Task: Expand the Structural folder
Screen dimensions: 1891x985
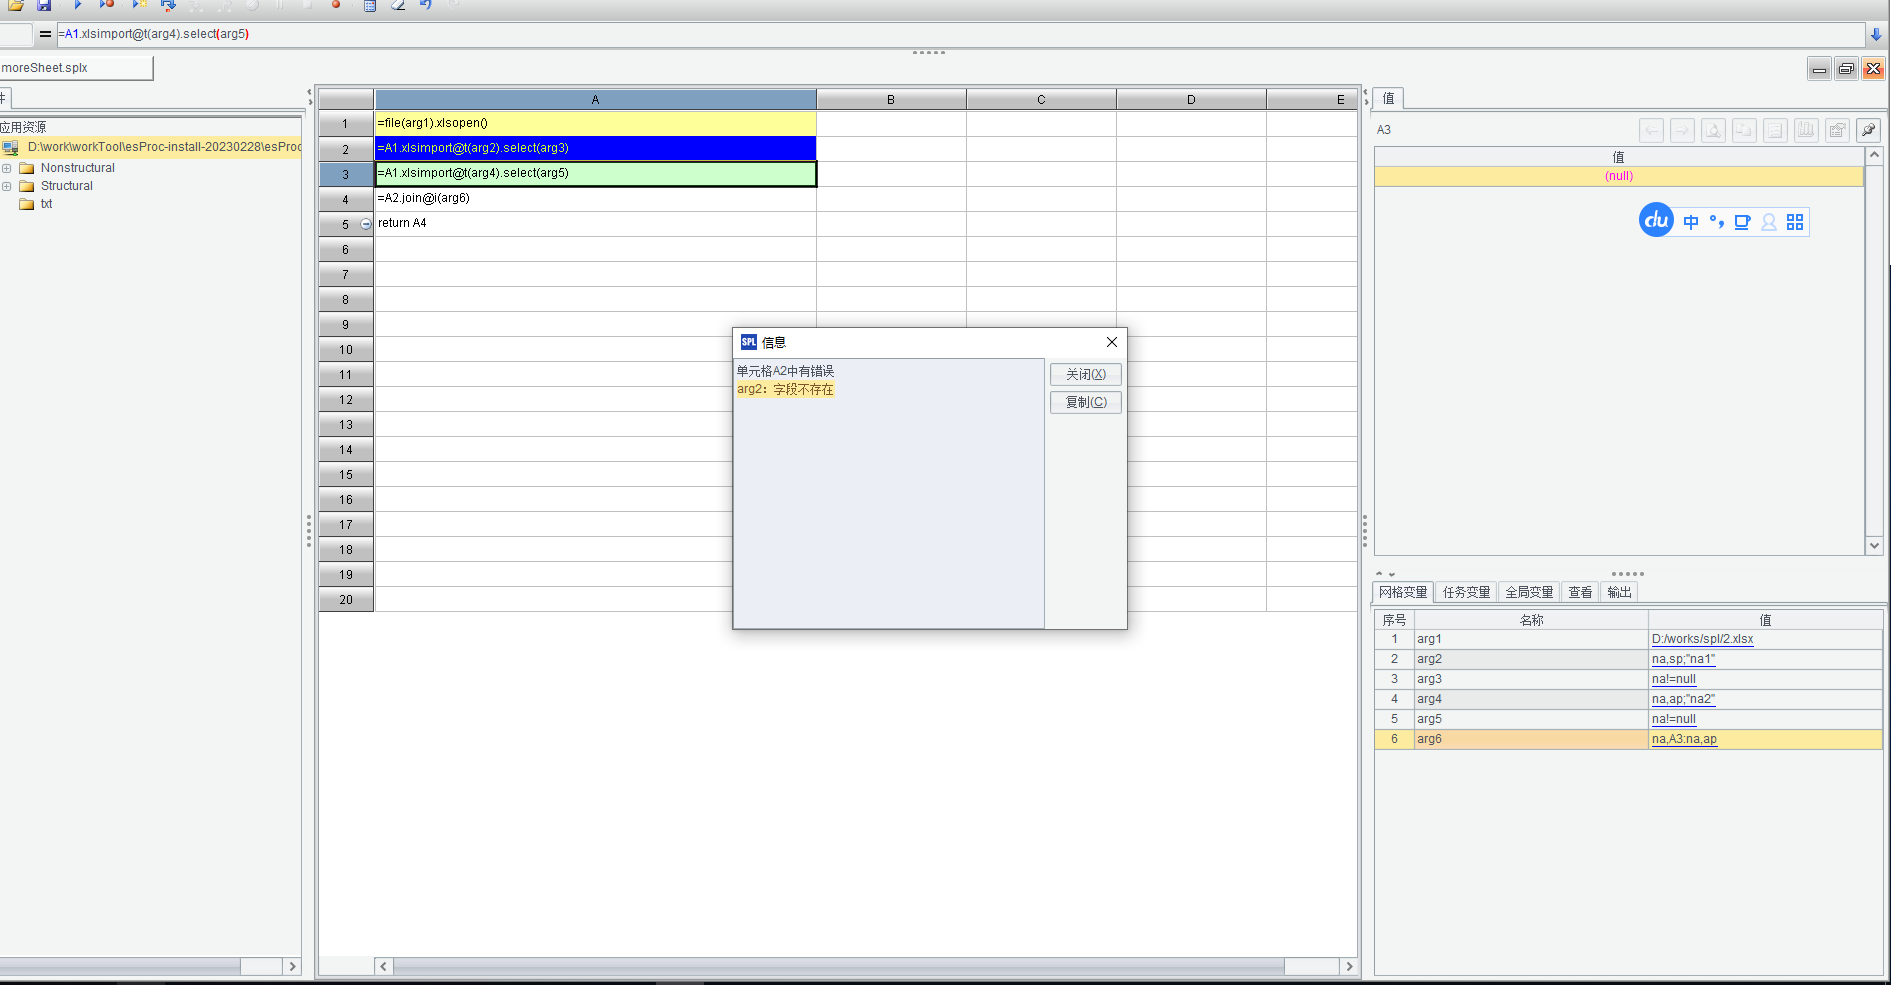Action: click(x=7, y=186)
